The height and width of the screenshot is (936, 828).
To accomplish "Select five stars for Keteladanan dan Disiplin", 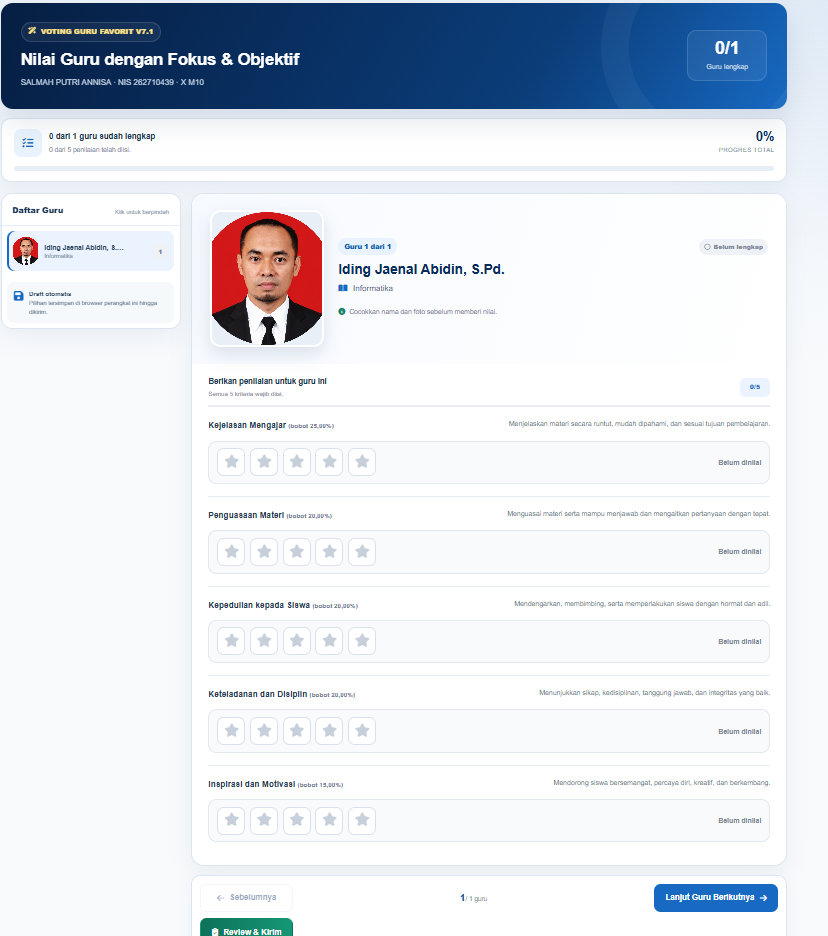I will pyautogui.click(x=362, y=731).
